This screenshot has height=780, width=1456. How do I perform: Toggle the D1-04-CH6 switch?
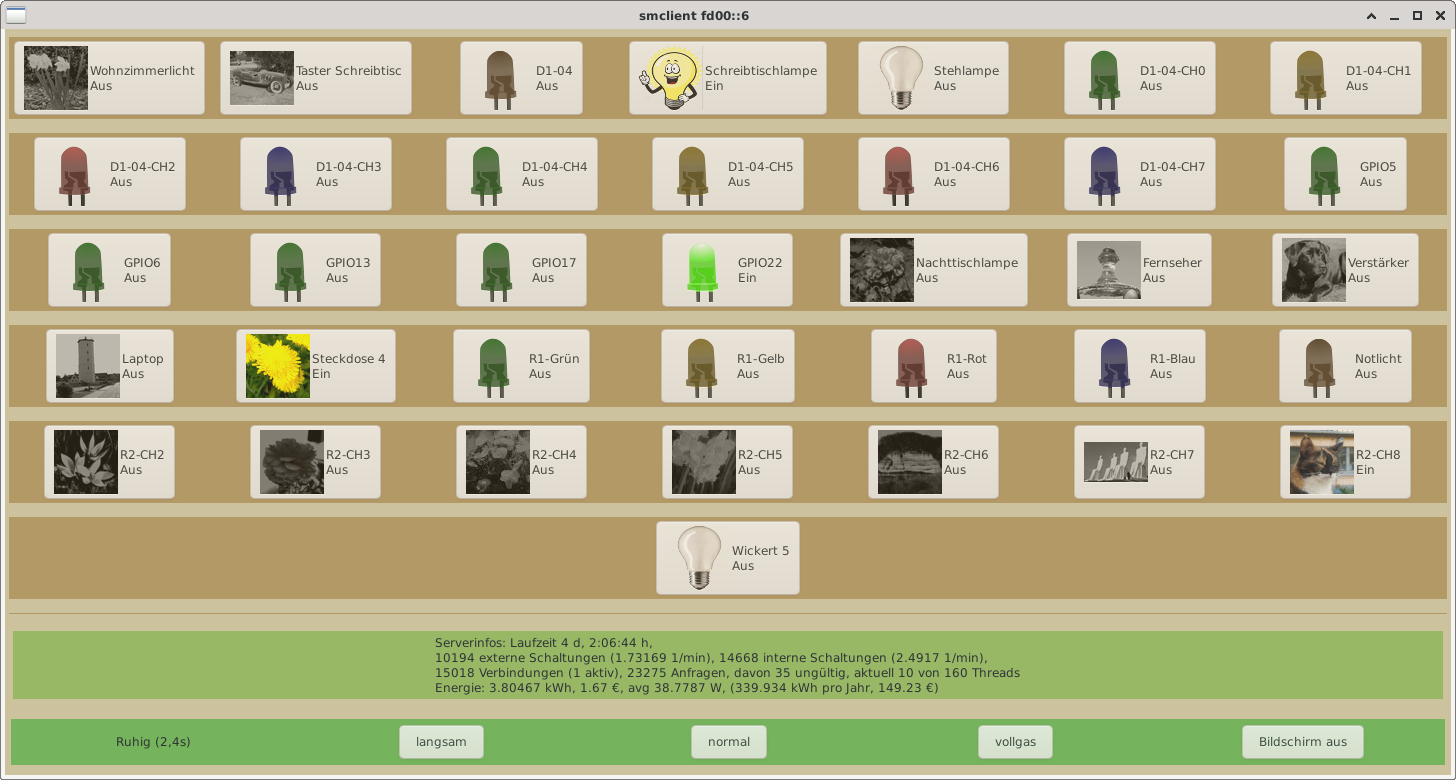point(934,174)
